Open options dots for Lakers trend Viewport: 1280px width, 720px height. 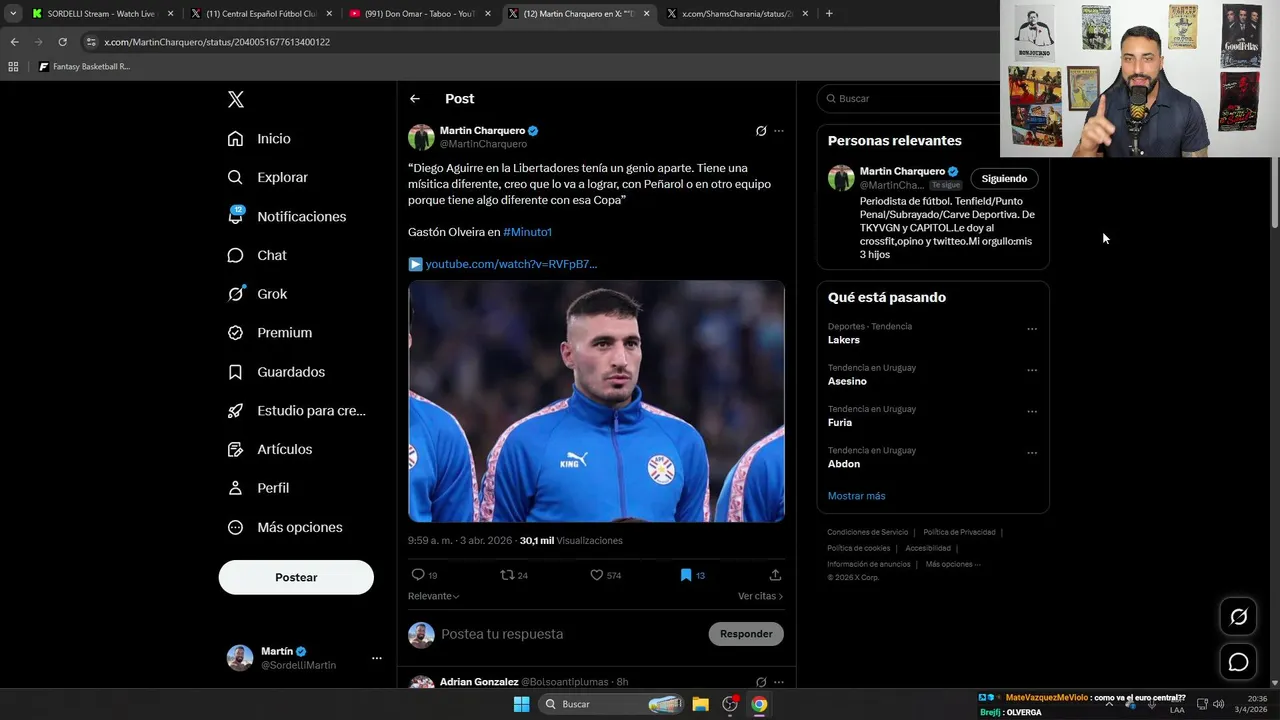tap(1032, 329)
